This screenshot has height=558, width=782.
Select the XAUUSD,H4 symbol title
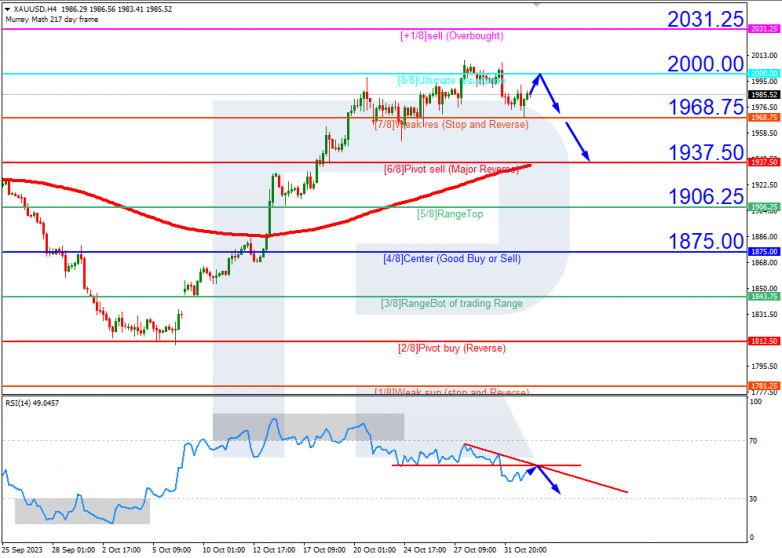(35, 9)
